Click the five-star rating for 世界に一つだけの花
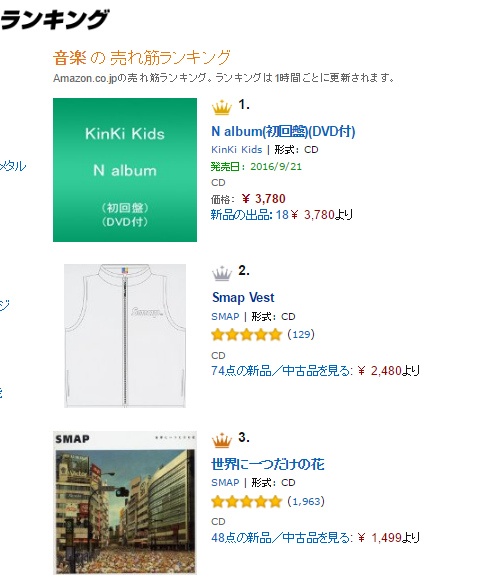Screen dimensions: 479x585 [x=246, y=501]
